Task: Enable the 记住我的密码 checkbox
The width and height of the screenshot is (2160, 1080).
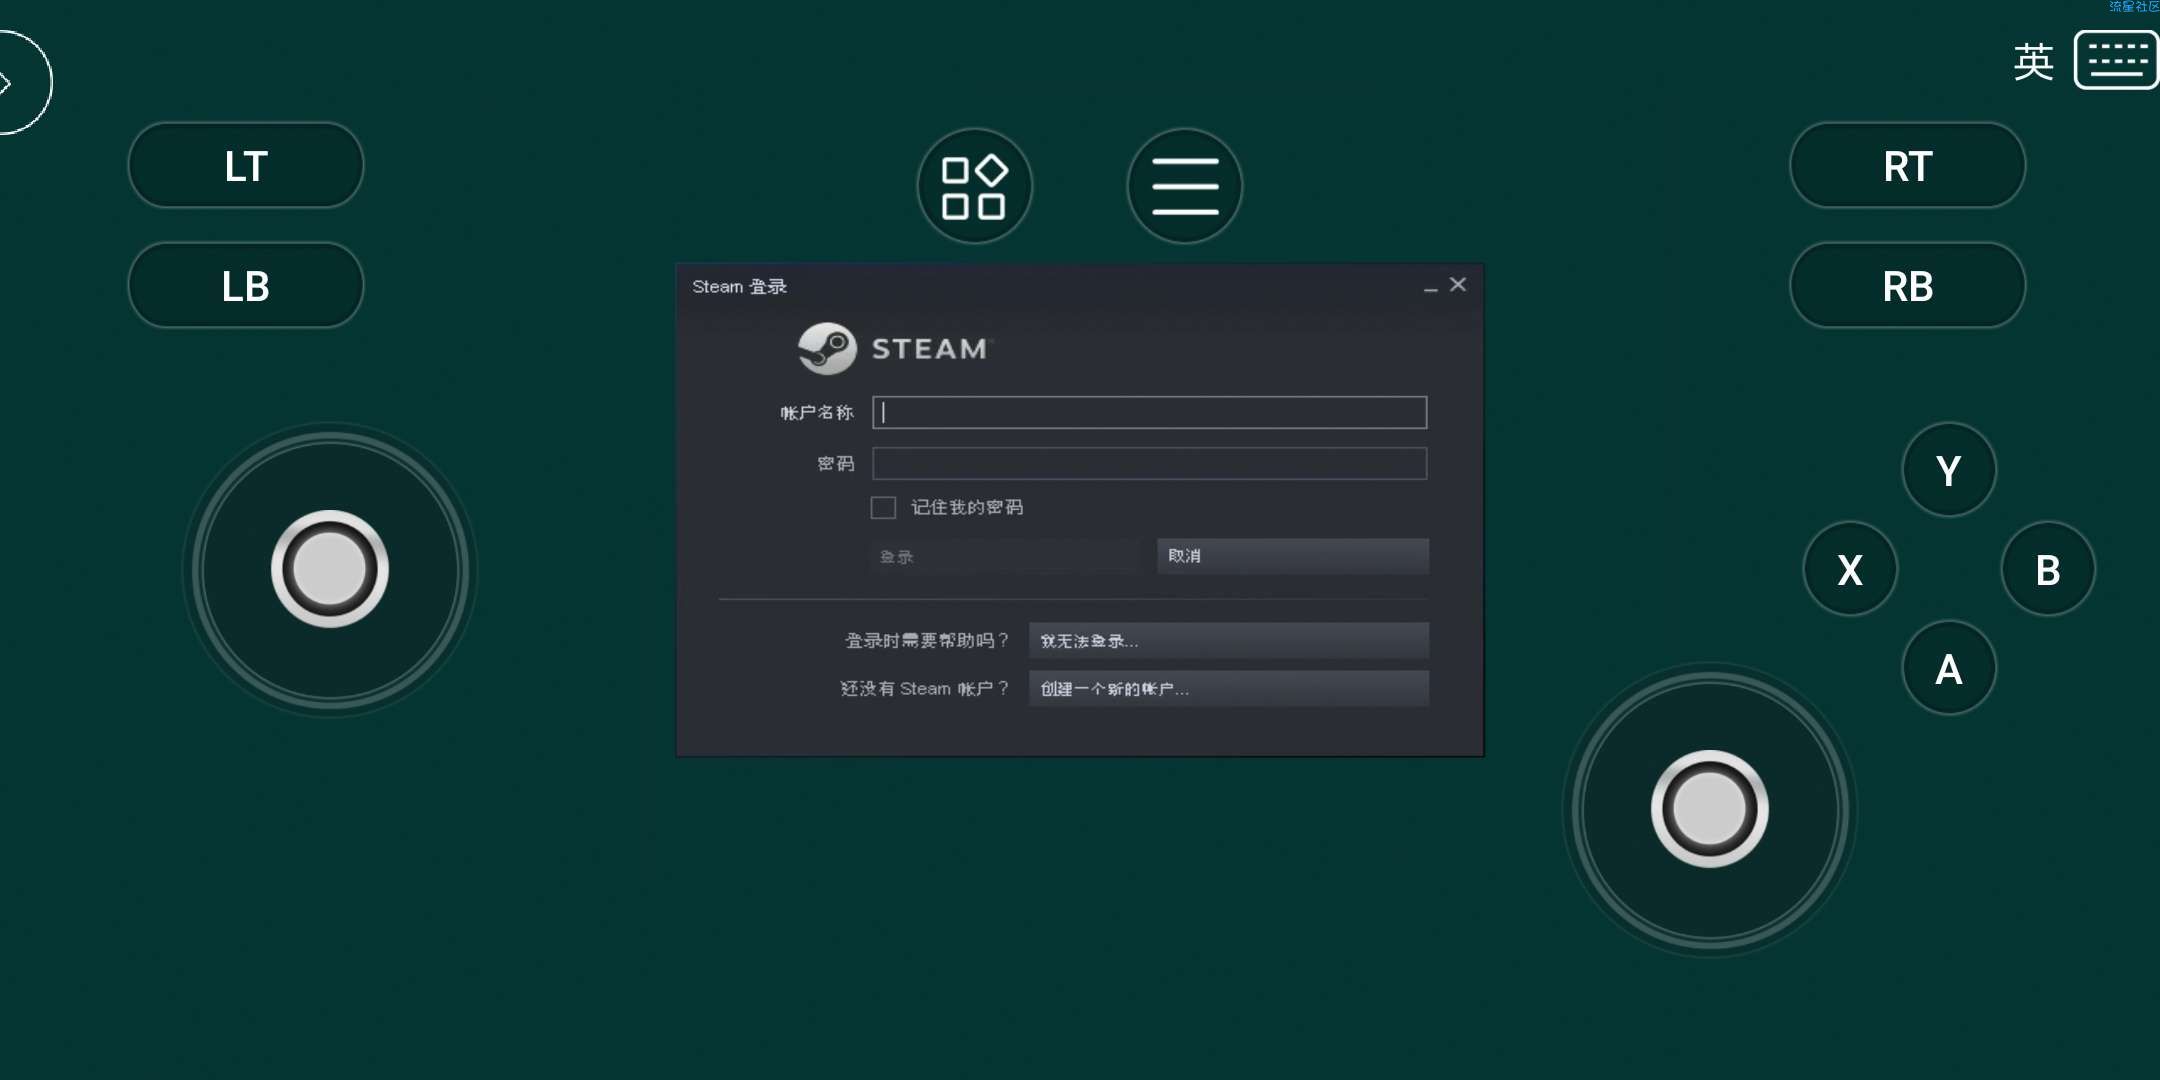Action: coord(883,507)
